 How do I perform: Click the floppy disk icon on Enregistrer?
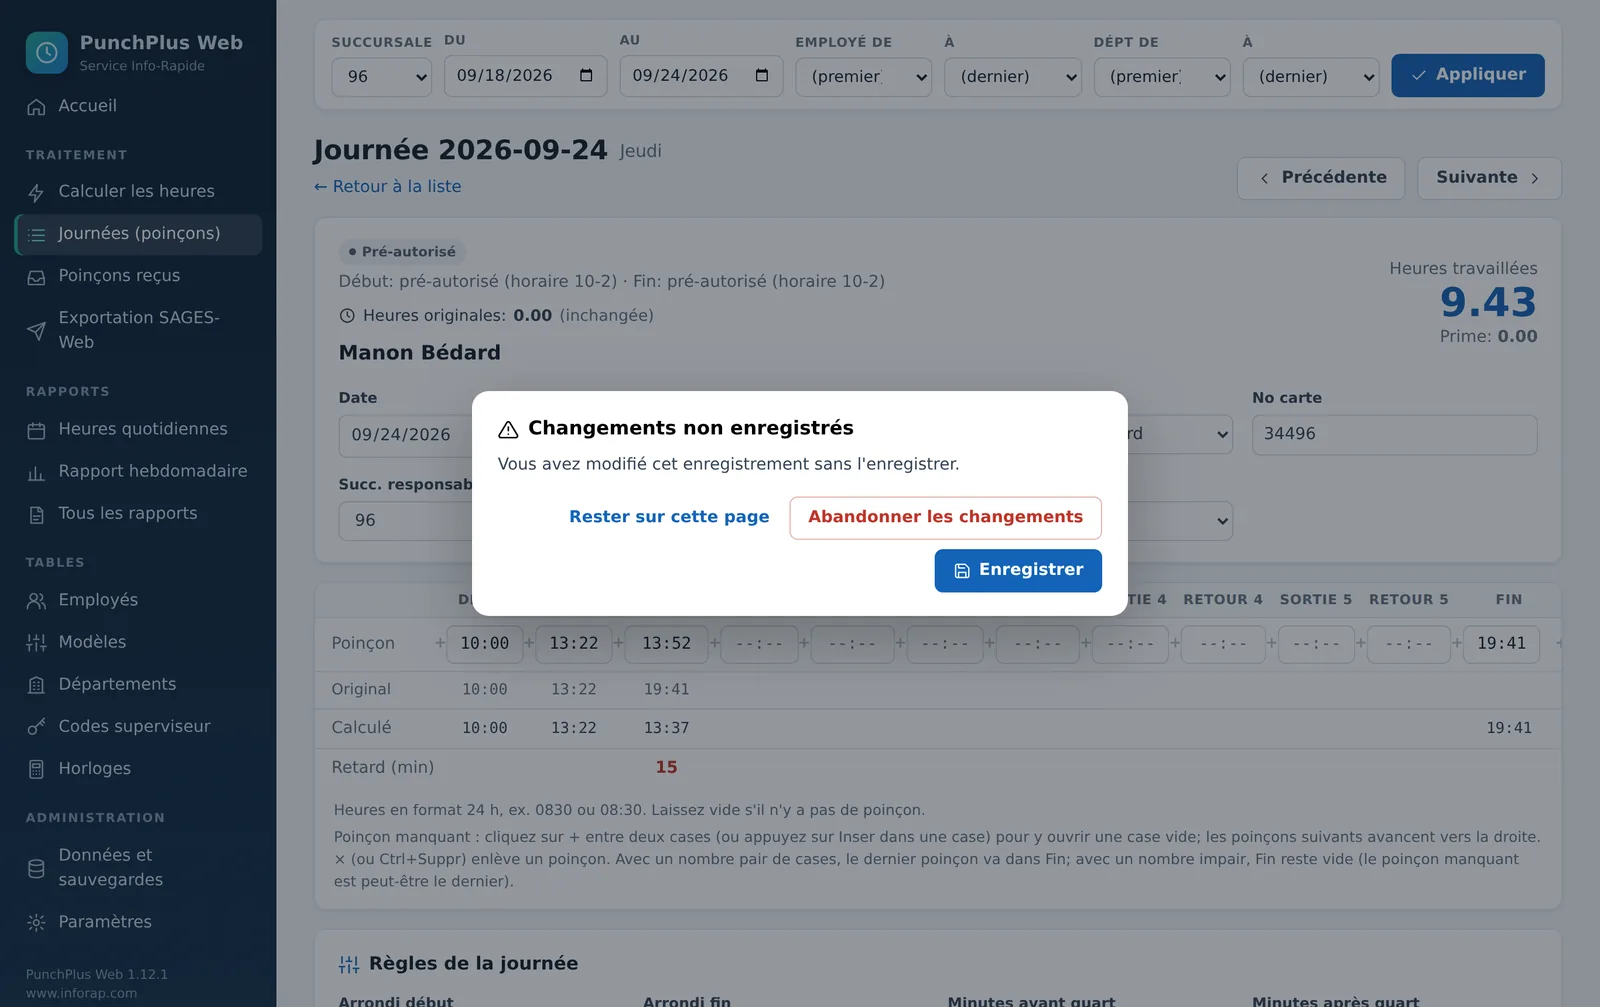click(x=962, y=571)
